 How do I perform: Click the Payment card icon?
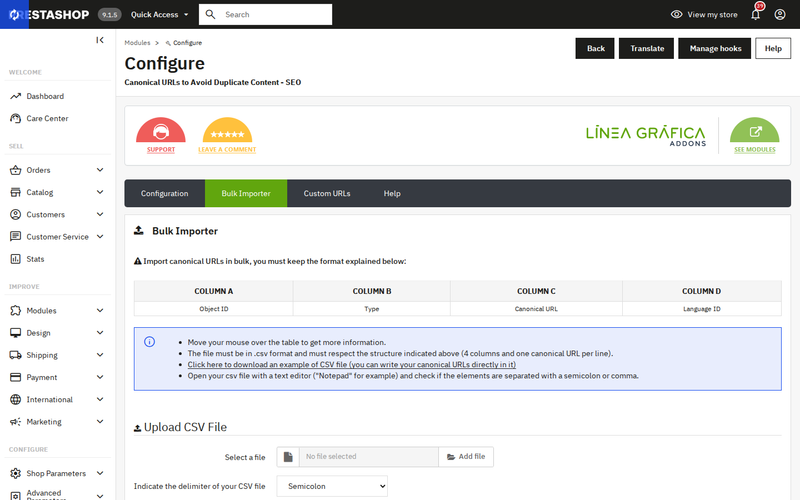pyautogui.click(x=15, y=377)
